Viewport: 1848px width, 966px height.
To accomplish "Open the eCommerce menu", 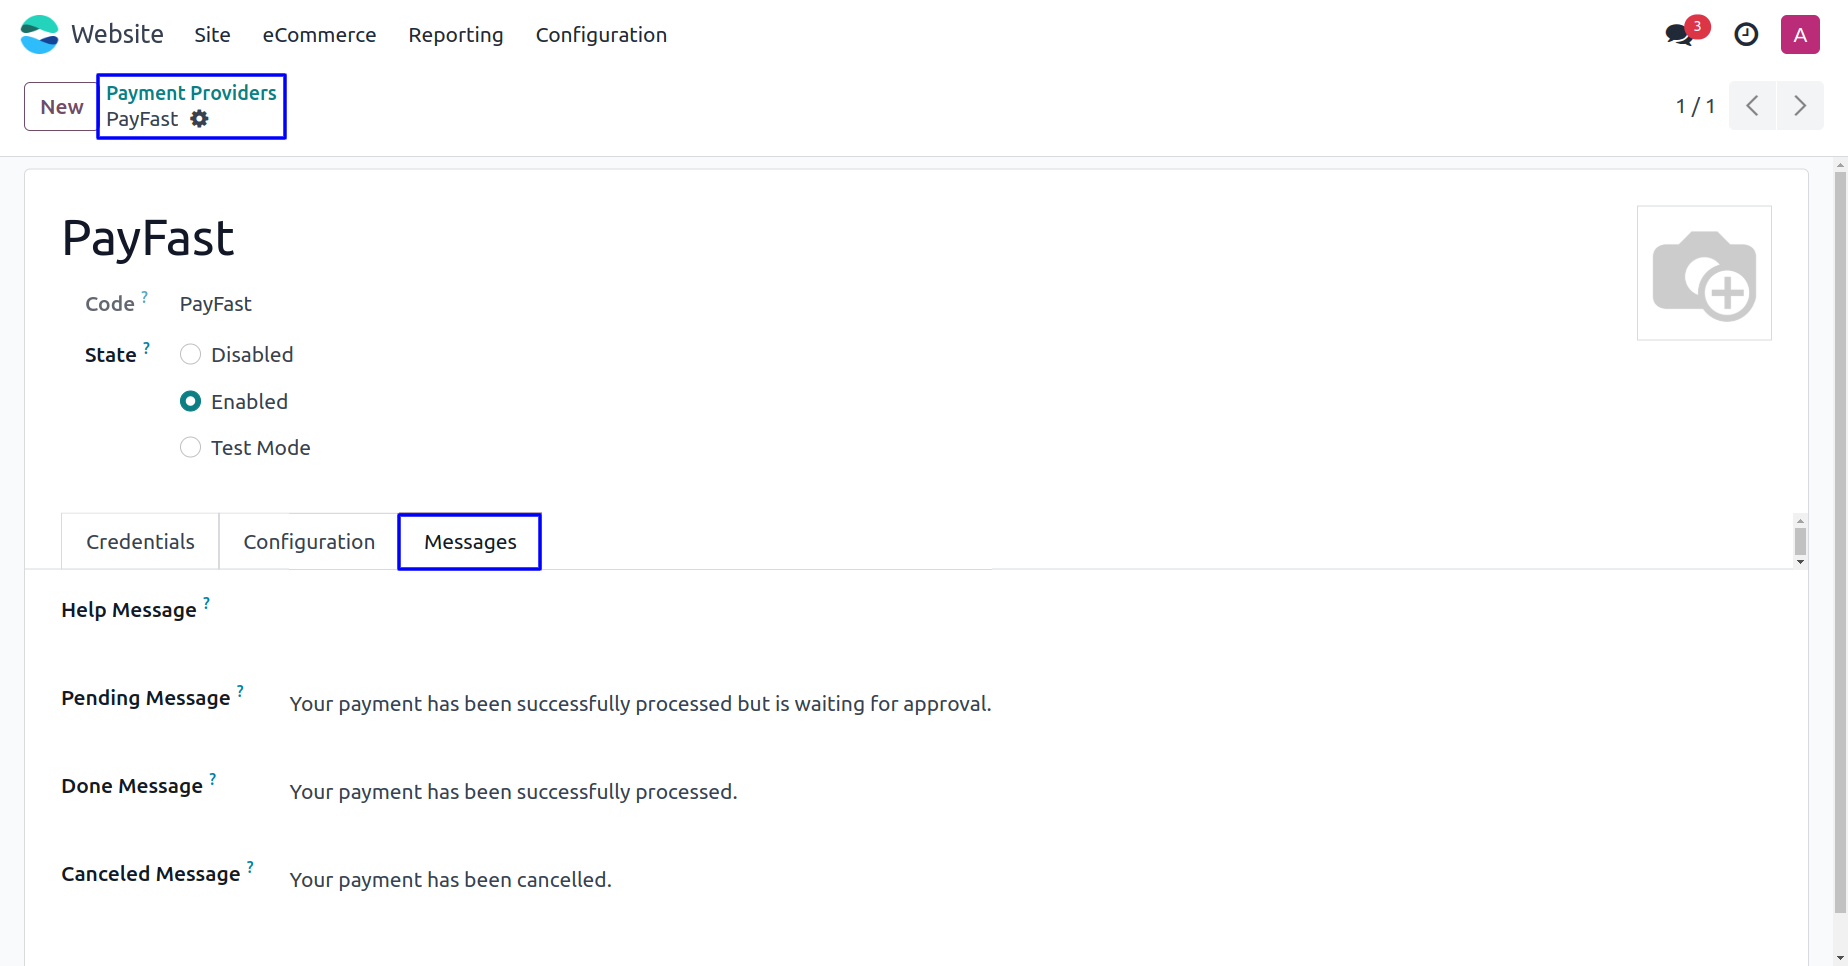I will pyautogui.click(x=319, y=35).
